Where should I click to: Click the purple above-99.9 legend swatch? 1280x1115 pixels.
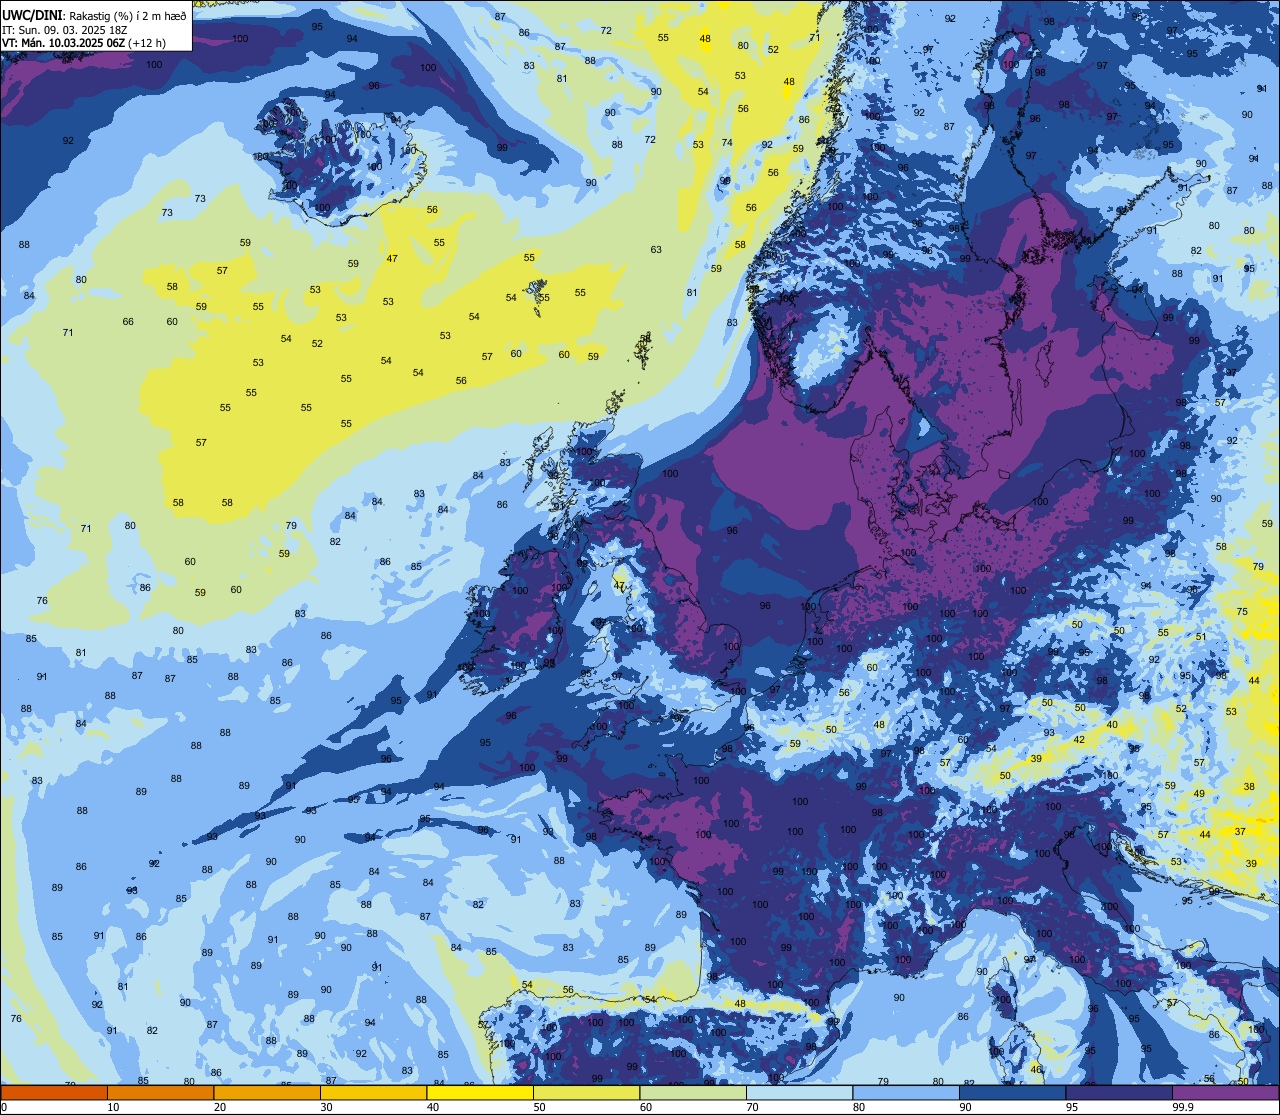pyautogui.click(x=1225, y=1092)
